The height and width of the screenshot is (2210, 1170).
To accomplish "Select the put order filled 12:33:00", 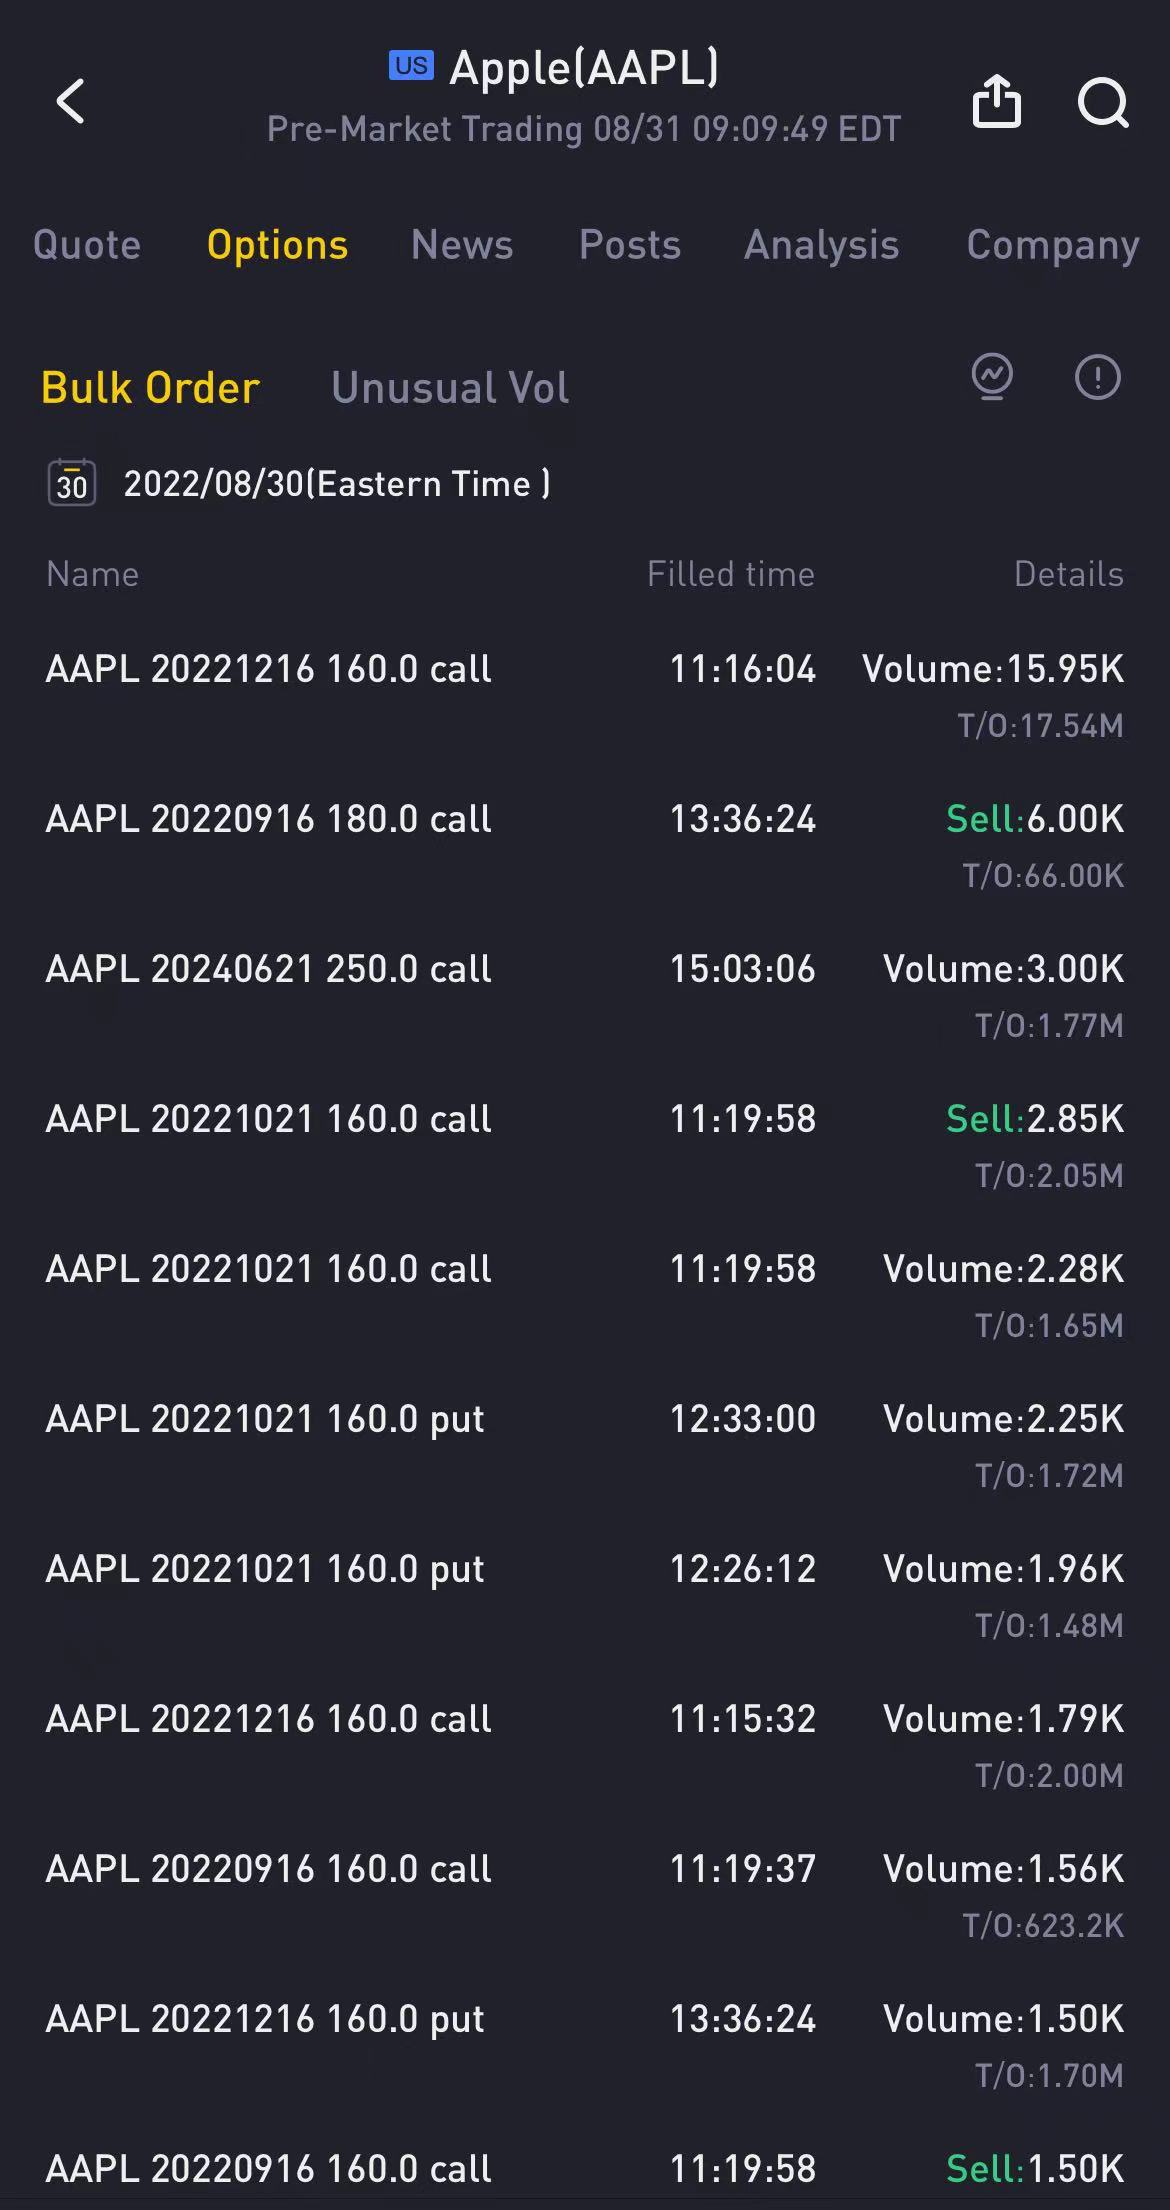I will [585, 1445].
